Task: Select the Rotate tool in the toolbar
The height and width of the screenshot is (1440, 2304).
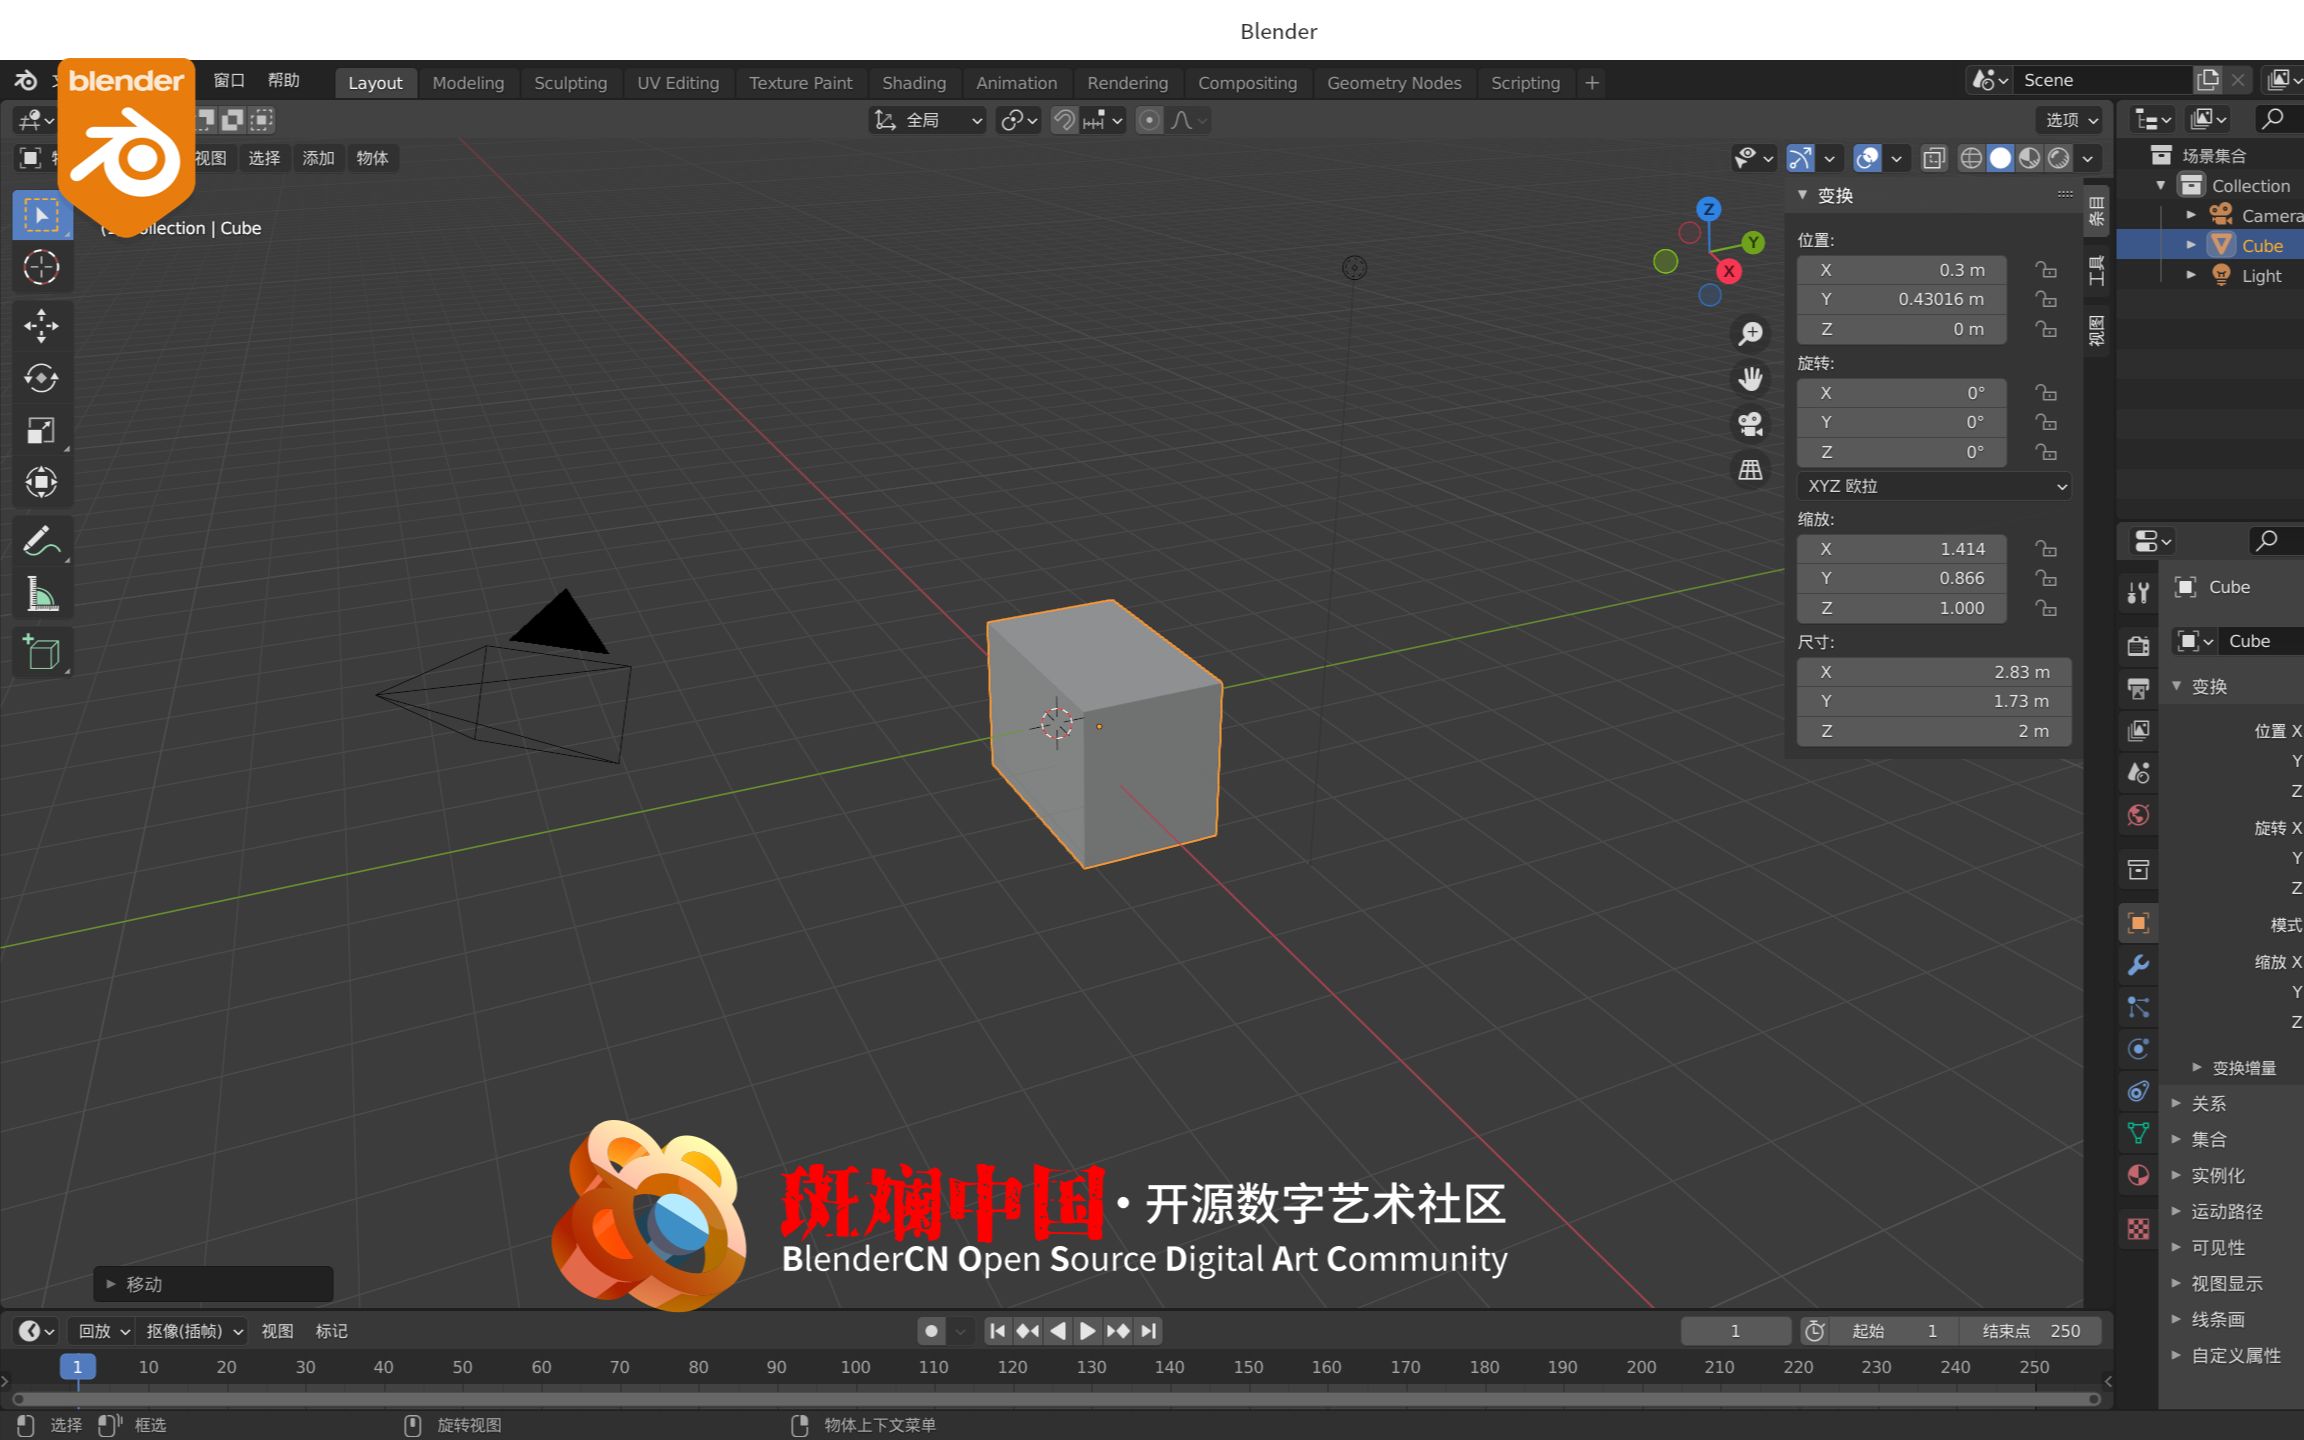Action: tap(42, 379)
